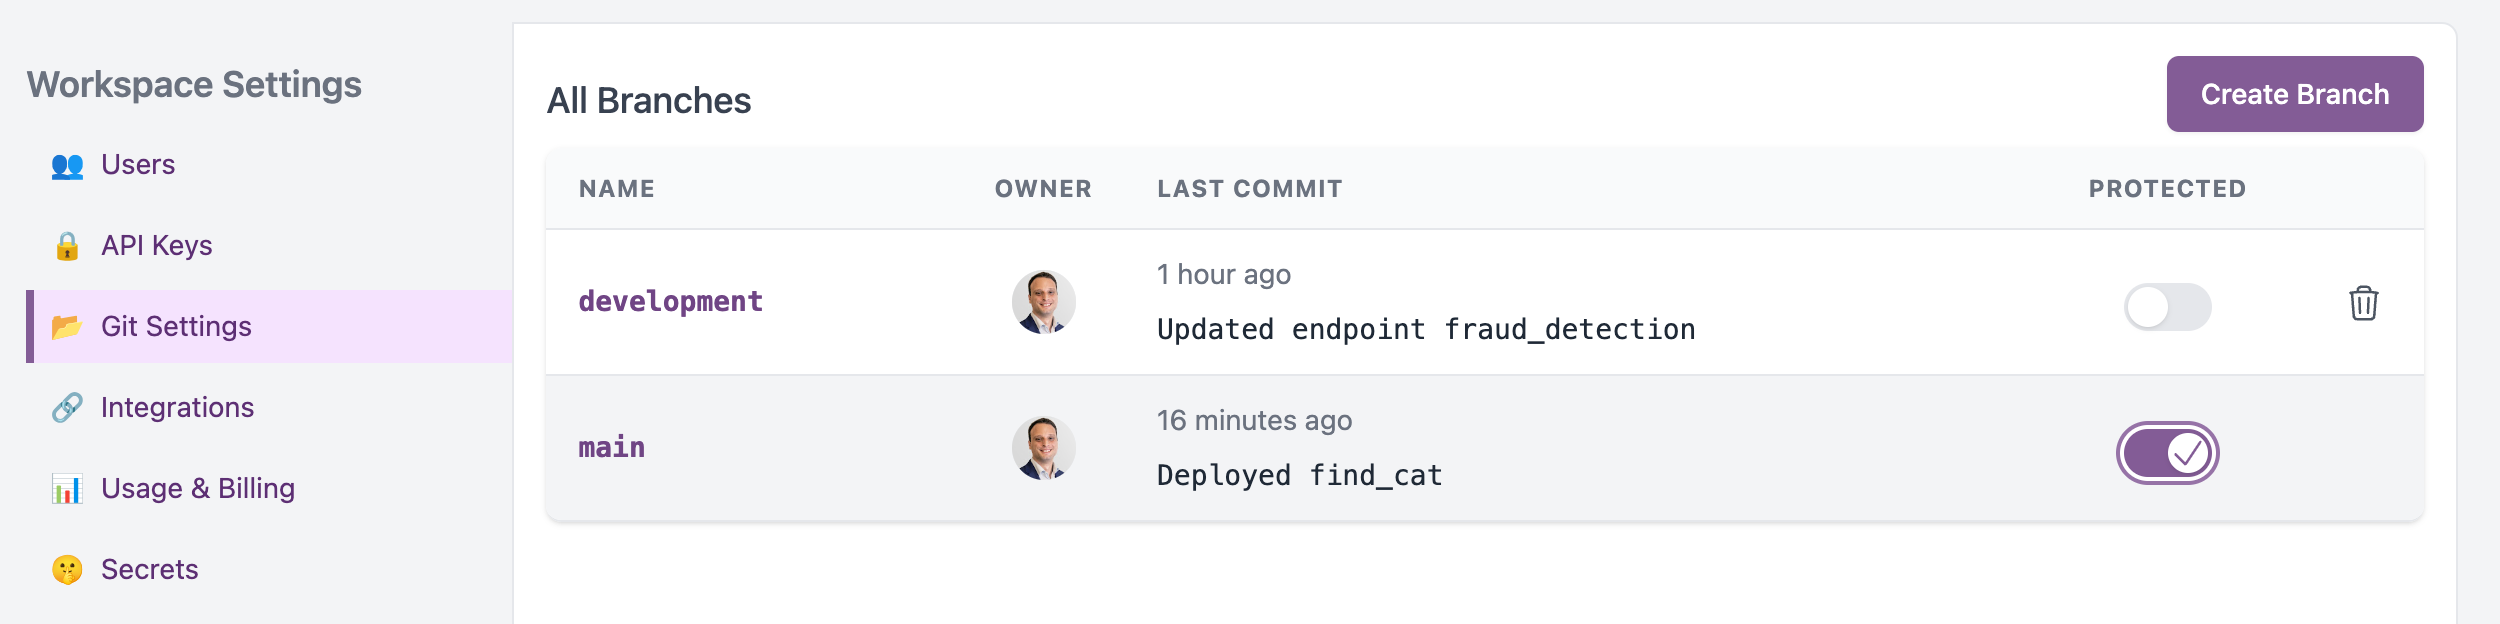Open the main branch link
The width and height of the screenshot is (2500, 624).
tap(611, 448)
